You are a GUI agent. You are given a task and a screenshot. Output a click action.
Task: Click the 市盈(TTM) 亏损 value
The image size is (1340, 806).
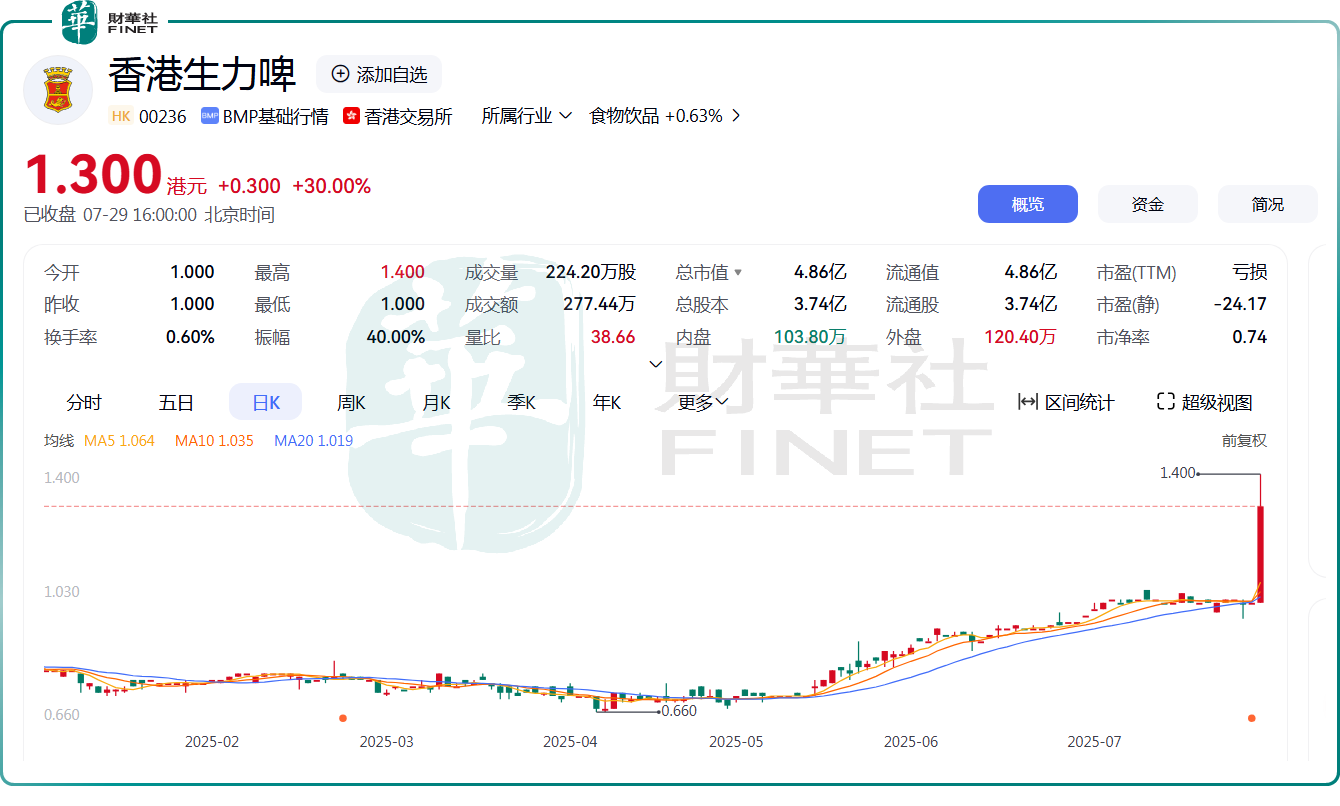(1250, 272)
